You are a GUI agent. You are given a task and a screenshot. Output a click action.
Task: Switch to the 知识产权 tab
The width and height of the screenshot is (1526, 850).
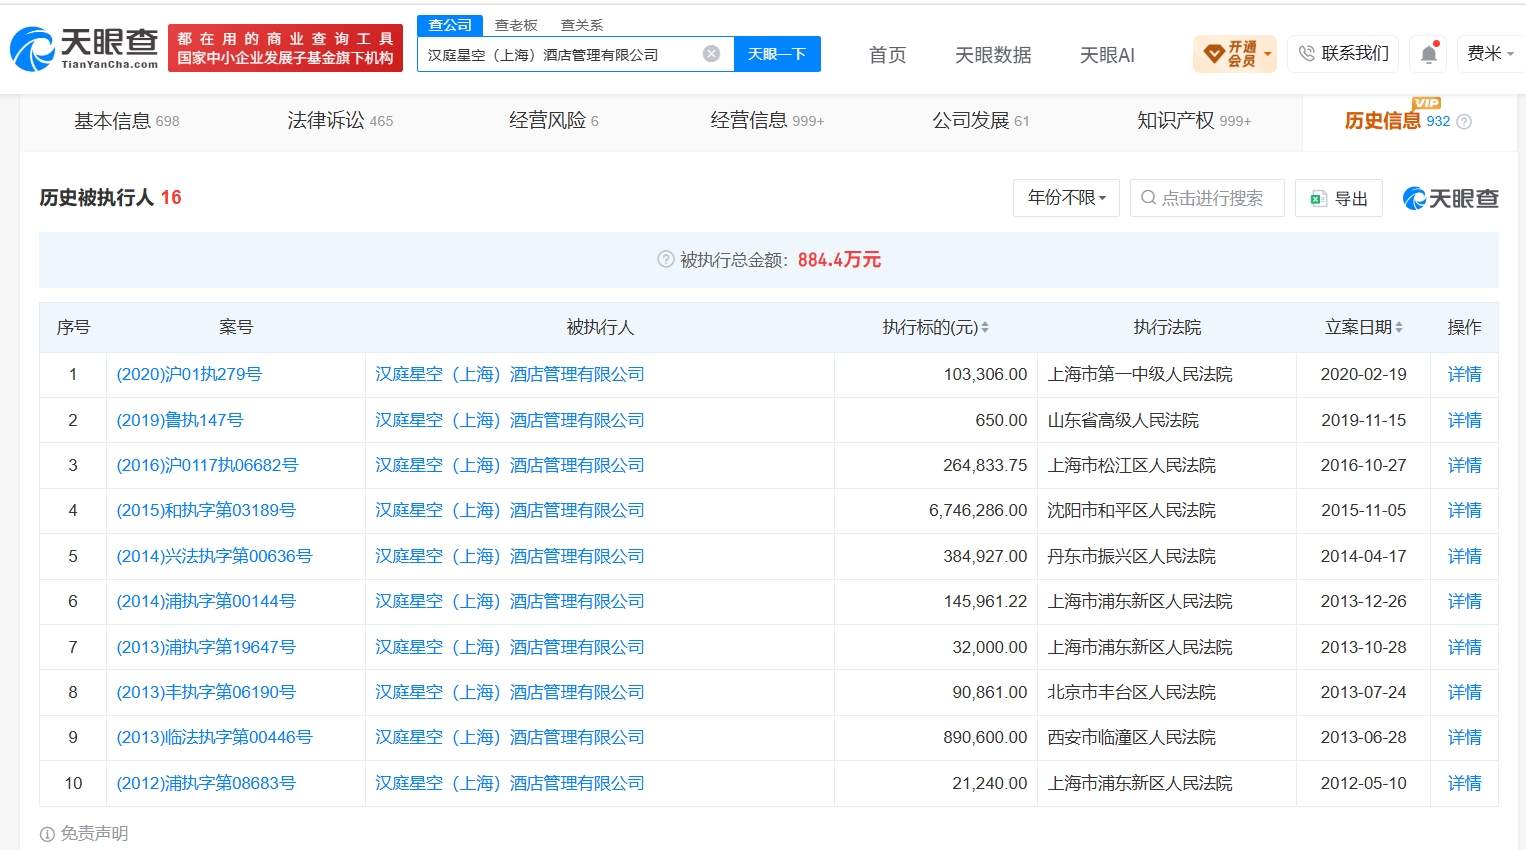tap(1194, 121)
